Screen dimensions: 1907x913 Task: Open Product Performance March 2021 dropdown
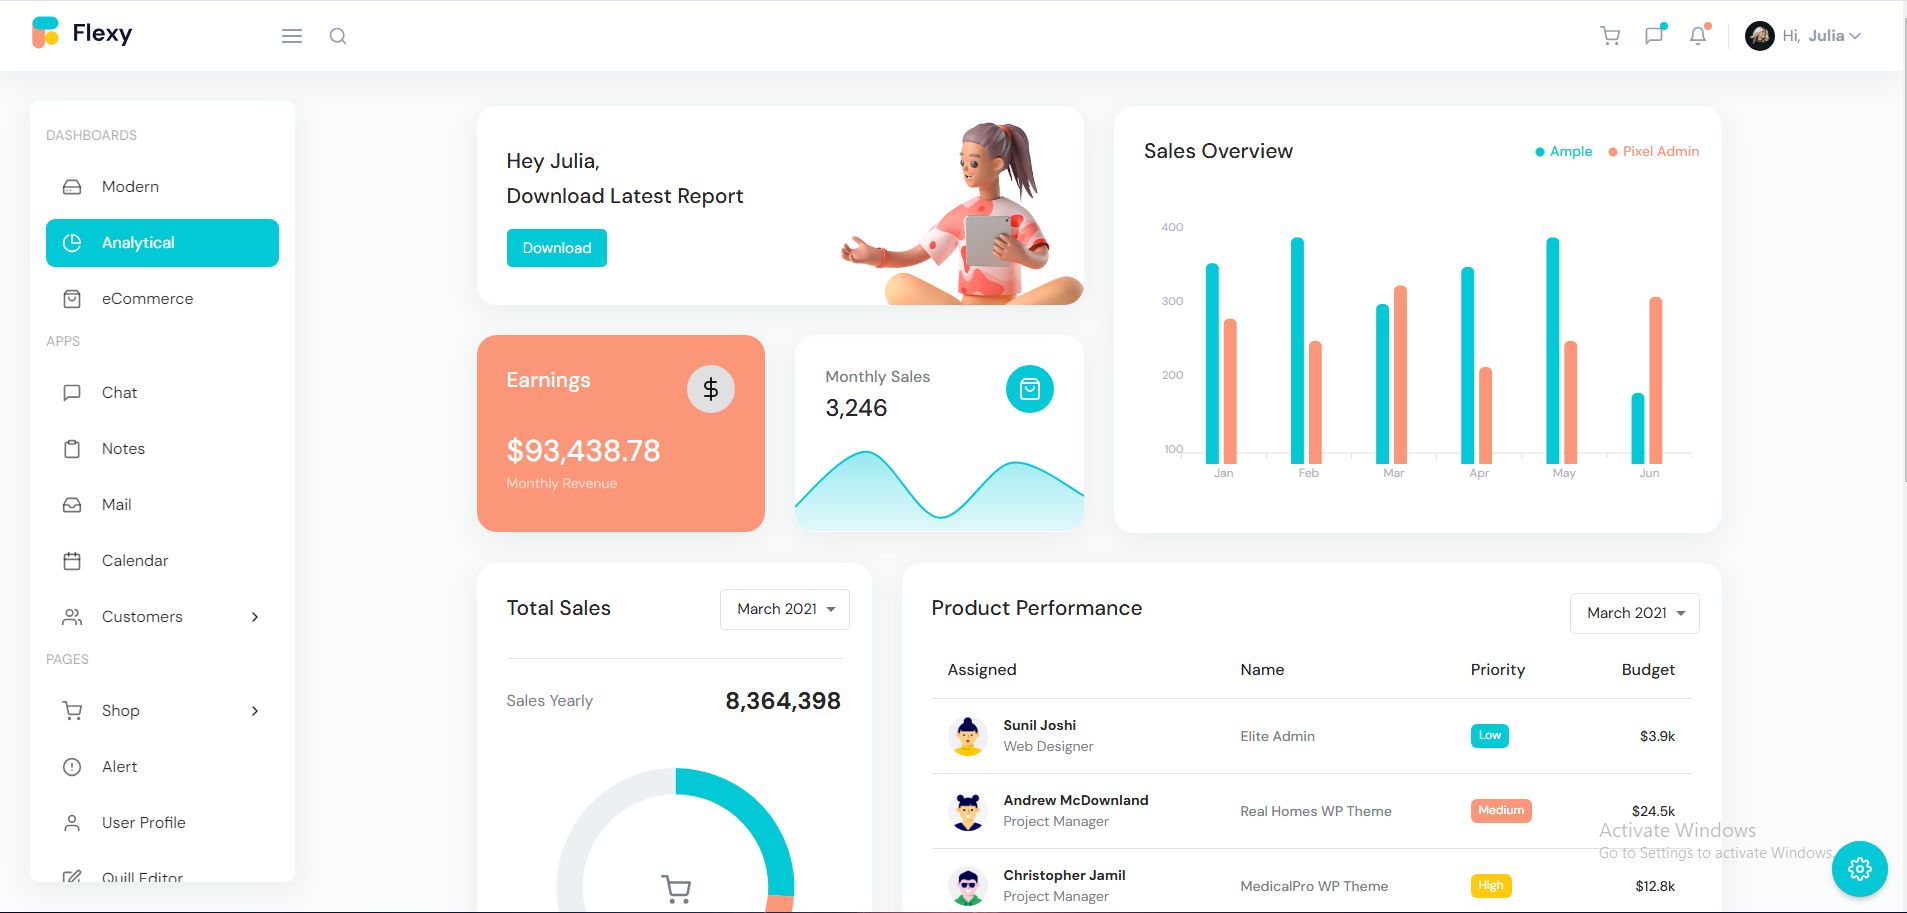point(1635,613)
